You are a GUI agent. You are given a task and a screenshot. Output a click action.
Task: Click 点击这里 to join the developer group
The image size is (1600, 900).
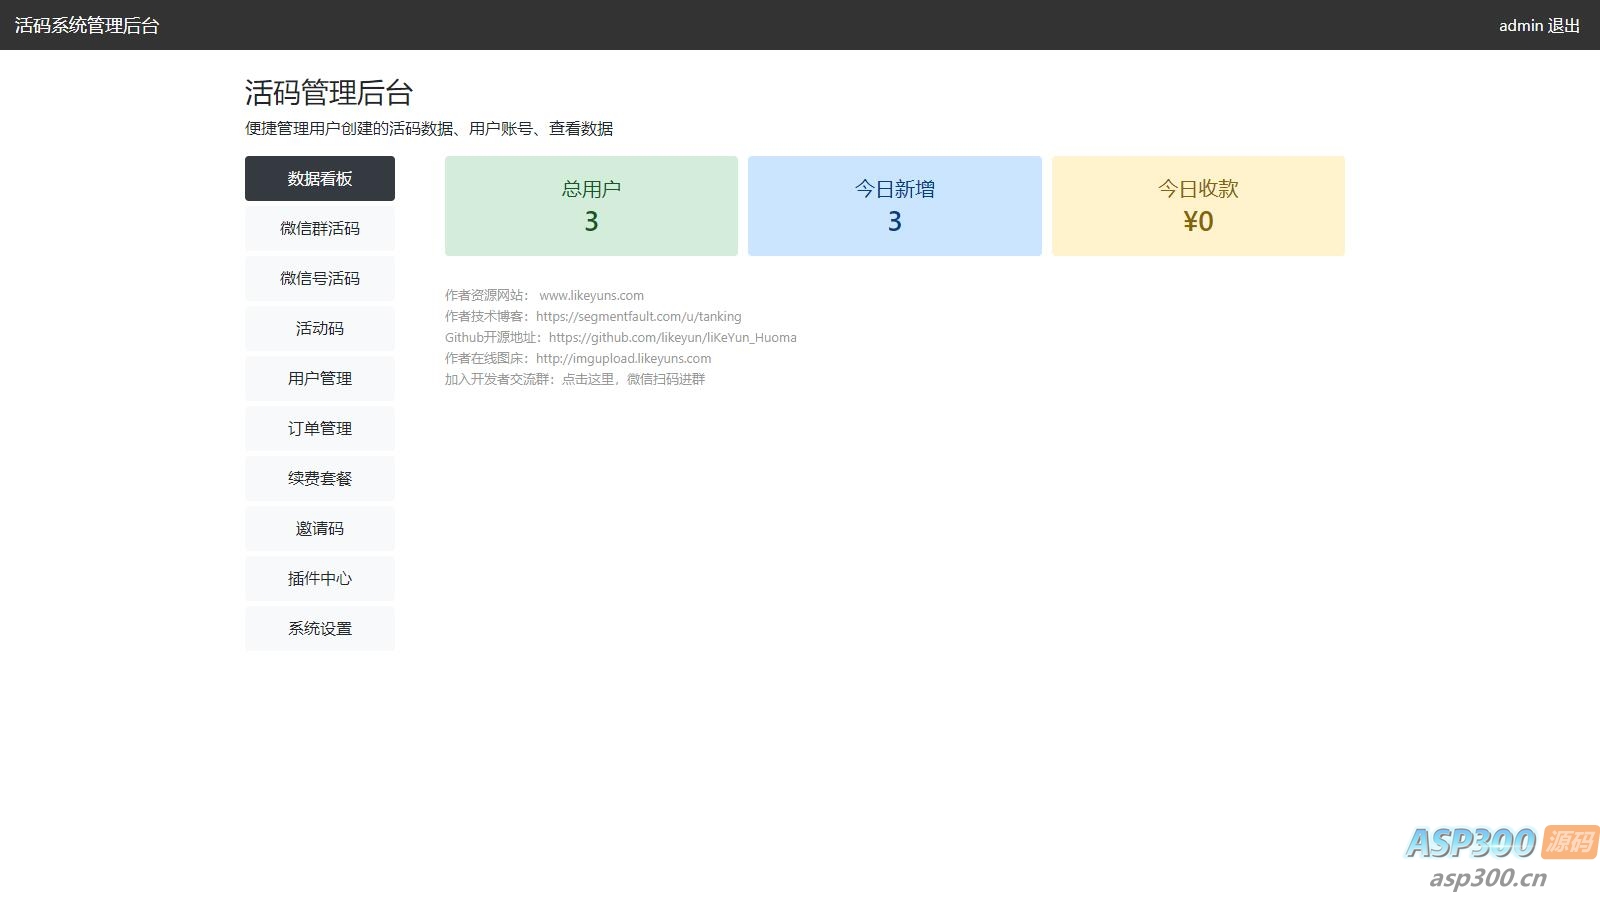point(588,379)
